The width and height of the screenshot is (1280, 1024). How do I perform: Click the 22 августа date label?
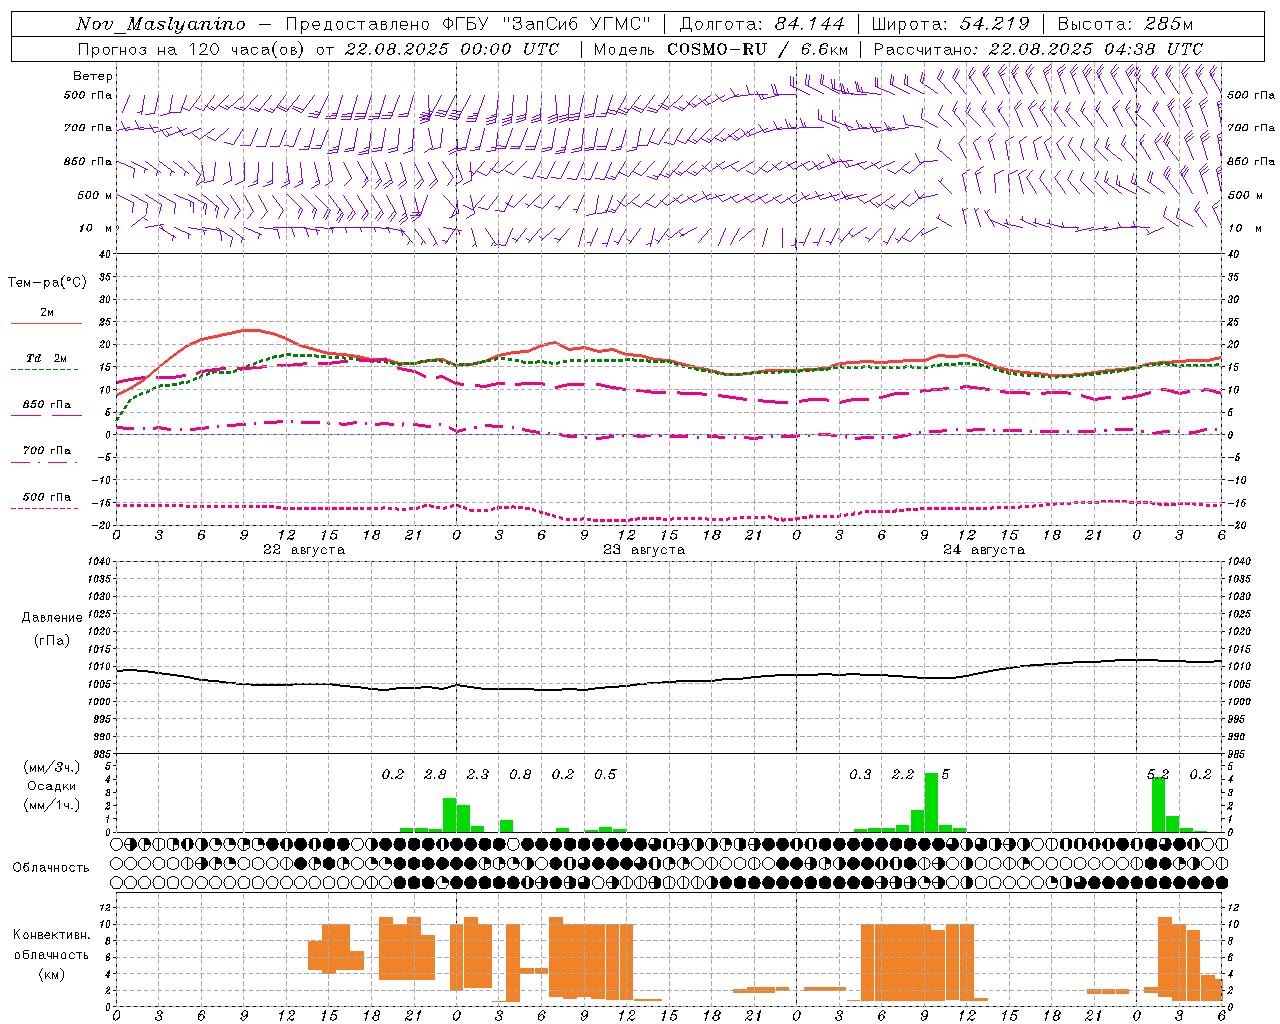(304, 550)
